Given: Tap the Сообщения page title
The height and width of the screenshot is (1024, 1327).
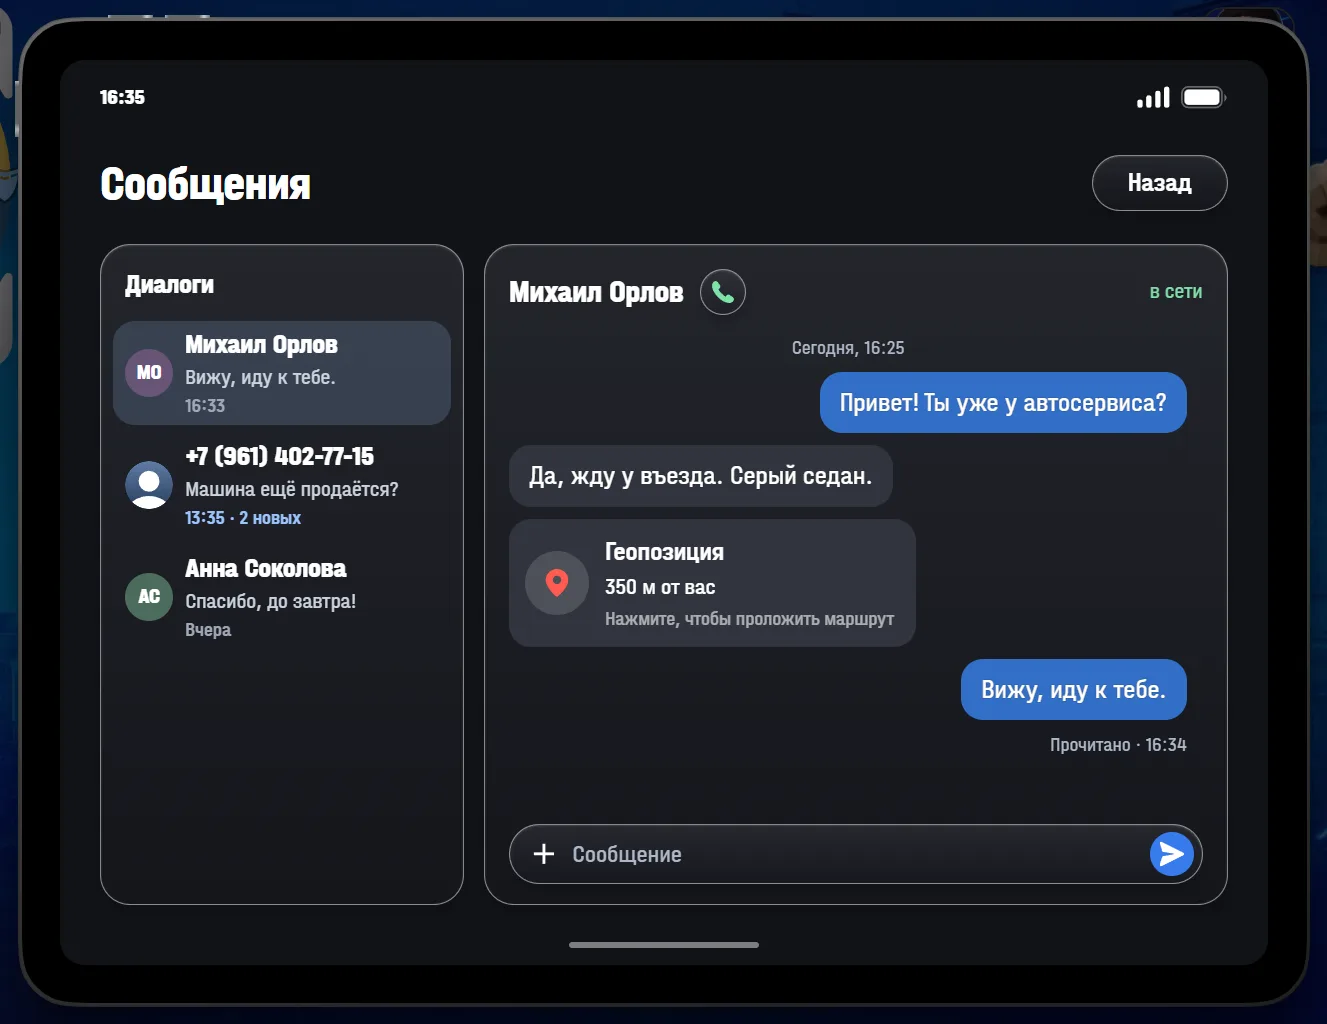Looking at the screenshot, I should [x=206, y=184].
